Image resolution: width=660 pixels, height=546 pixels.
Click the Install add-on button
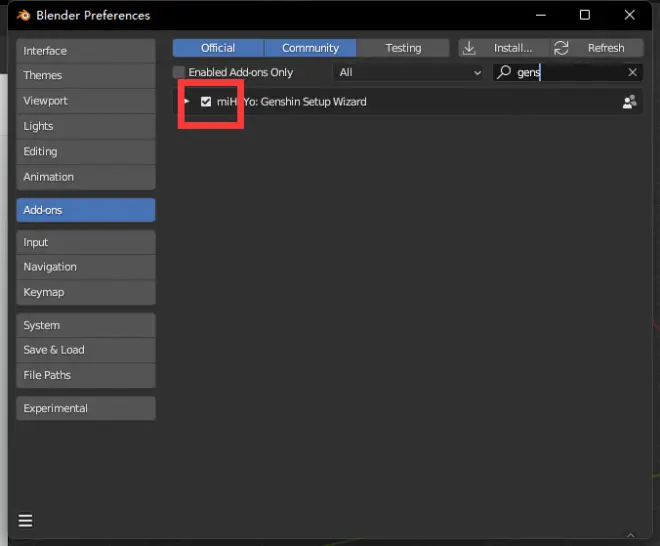(x=504, y=48)
